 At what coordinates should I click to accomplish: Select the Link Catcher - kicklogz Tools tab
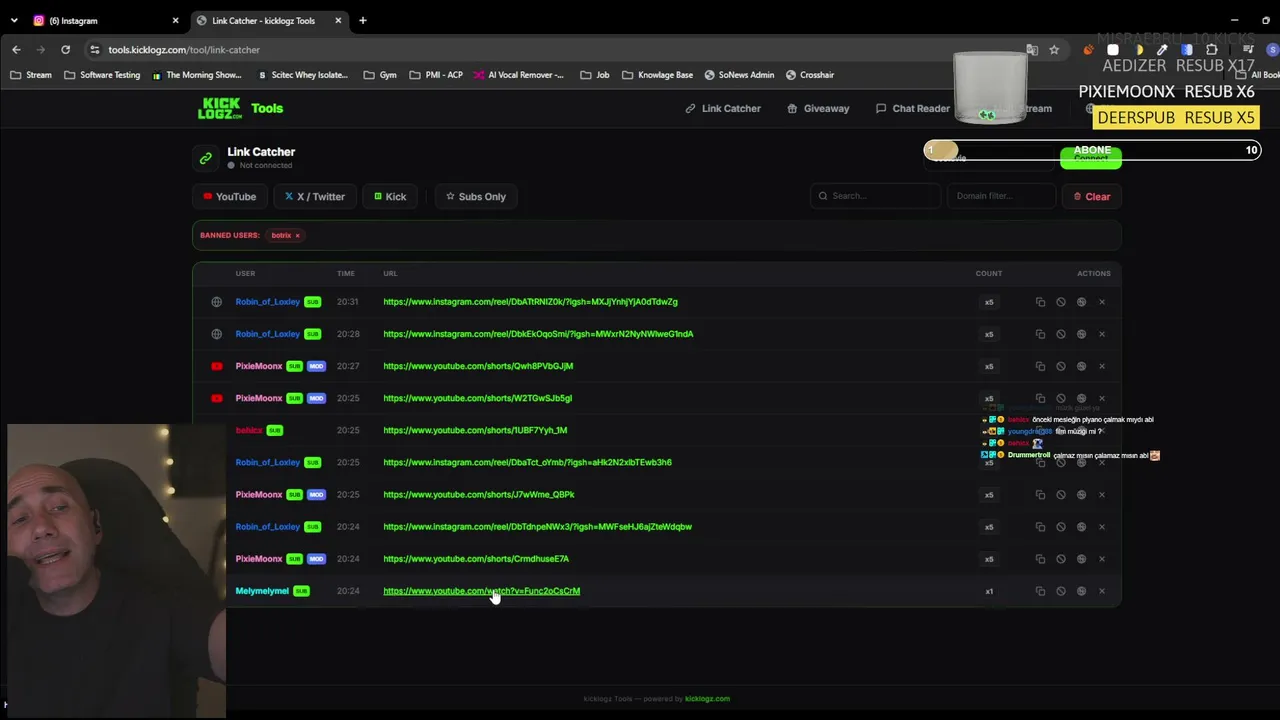tap(269, 20)
